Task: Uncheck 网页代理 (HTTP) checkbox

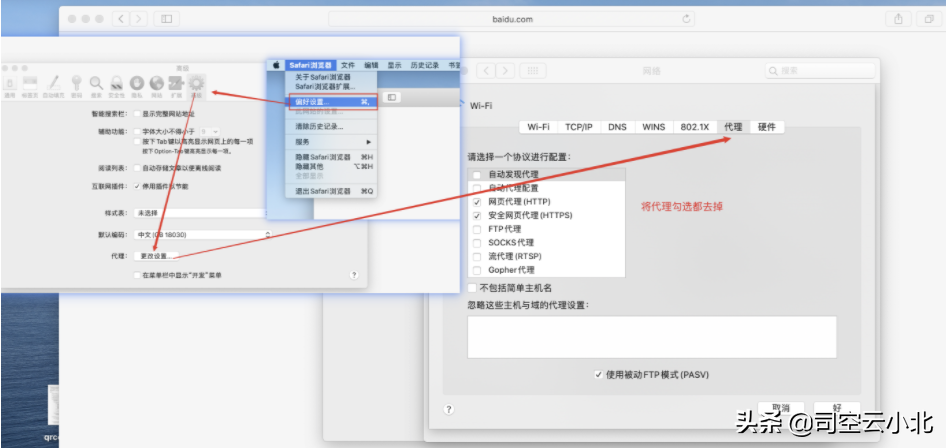Action: 477,201
